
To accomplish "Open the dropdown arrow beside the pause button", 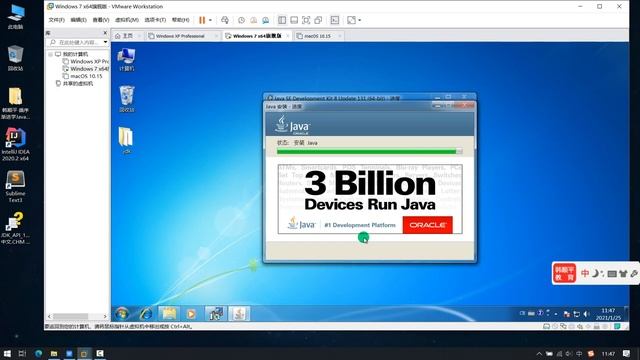I will click(x=210, y=20).
